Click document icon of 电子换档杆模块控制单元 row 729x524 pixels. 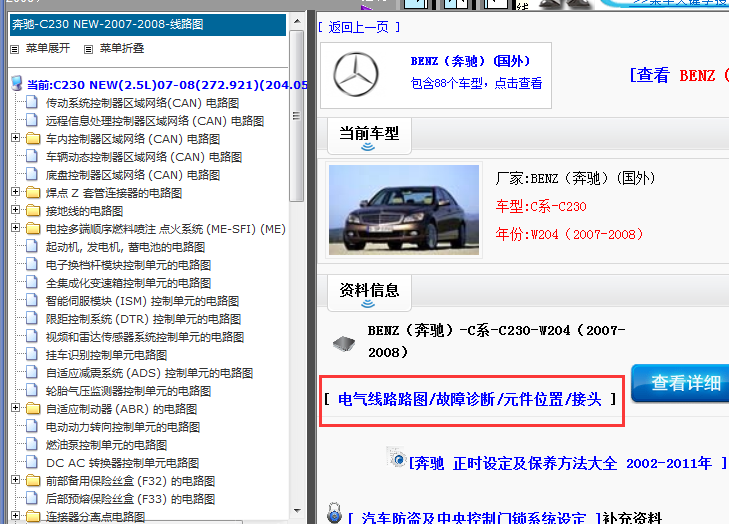tap(32, 264)
